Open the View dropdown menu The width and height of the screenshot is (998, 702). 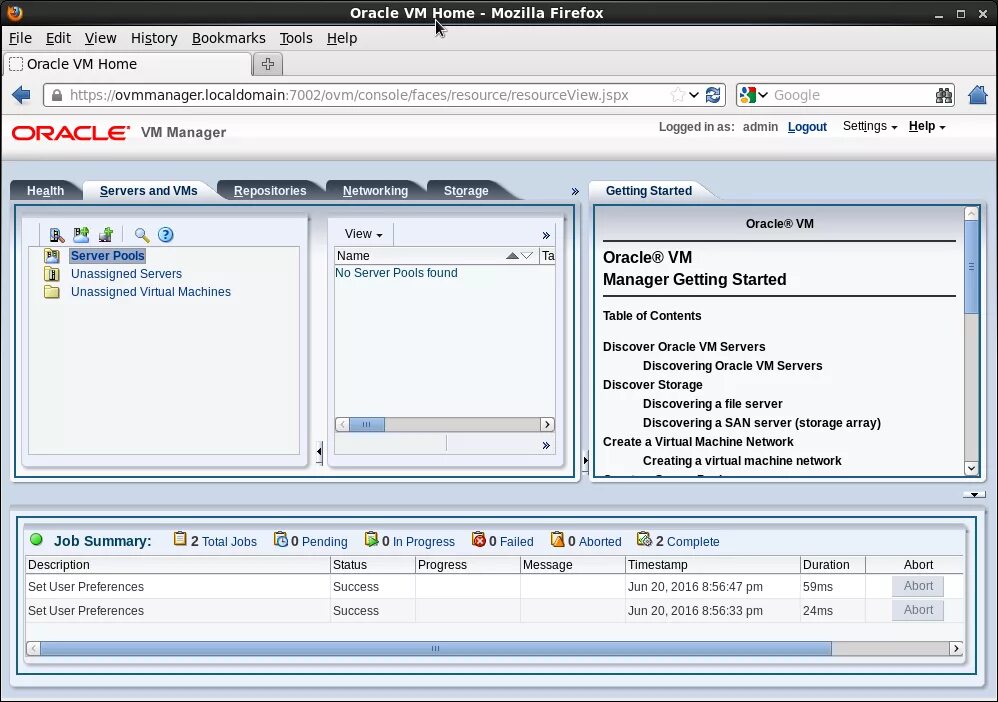point(360,233)
